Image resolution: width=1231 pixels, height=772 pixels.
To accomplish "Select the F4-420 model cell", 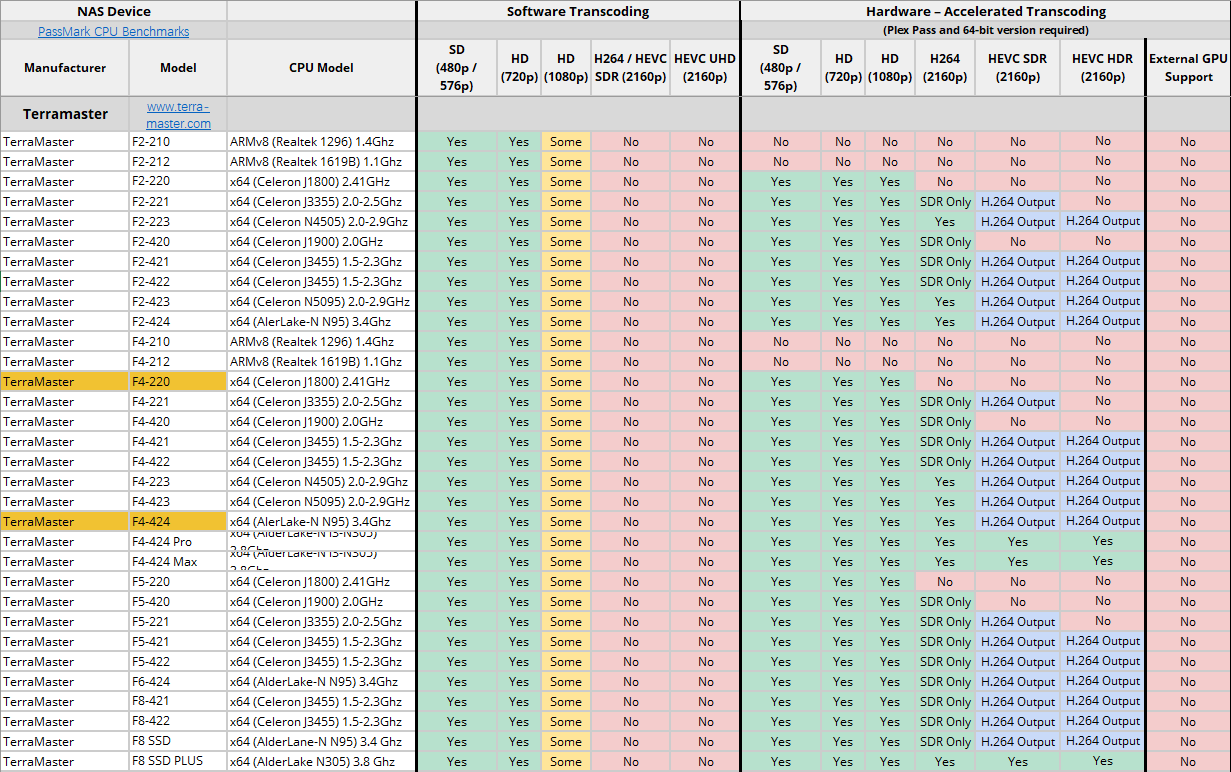I will [x=178, y=421].
